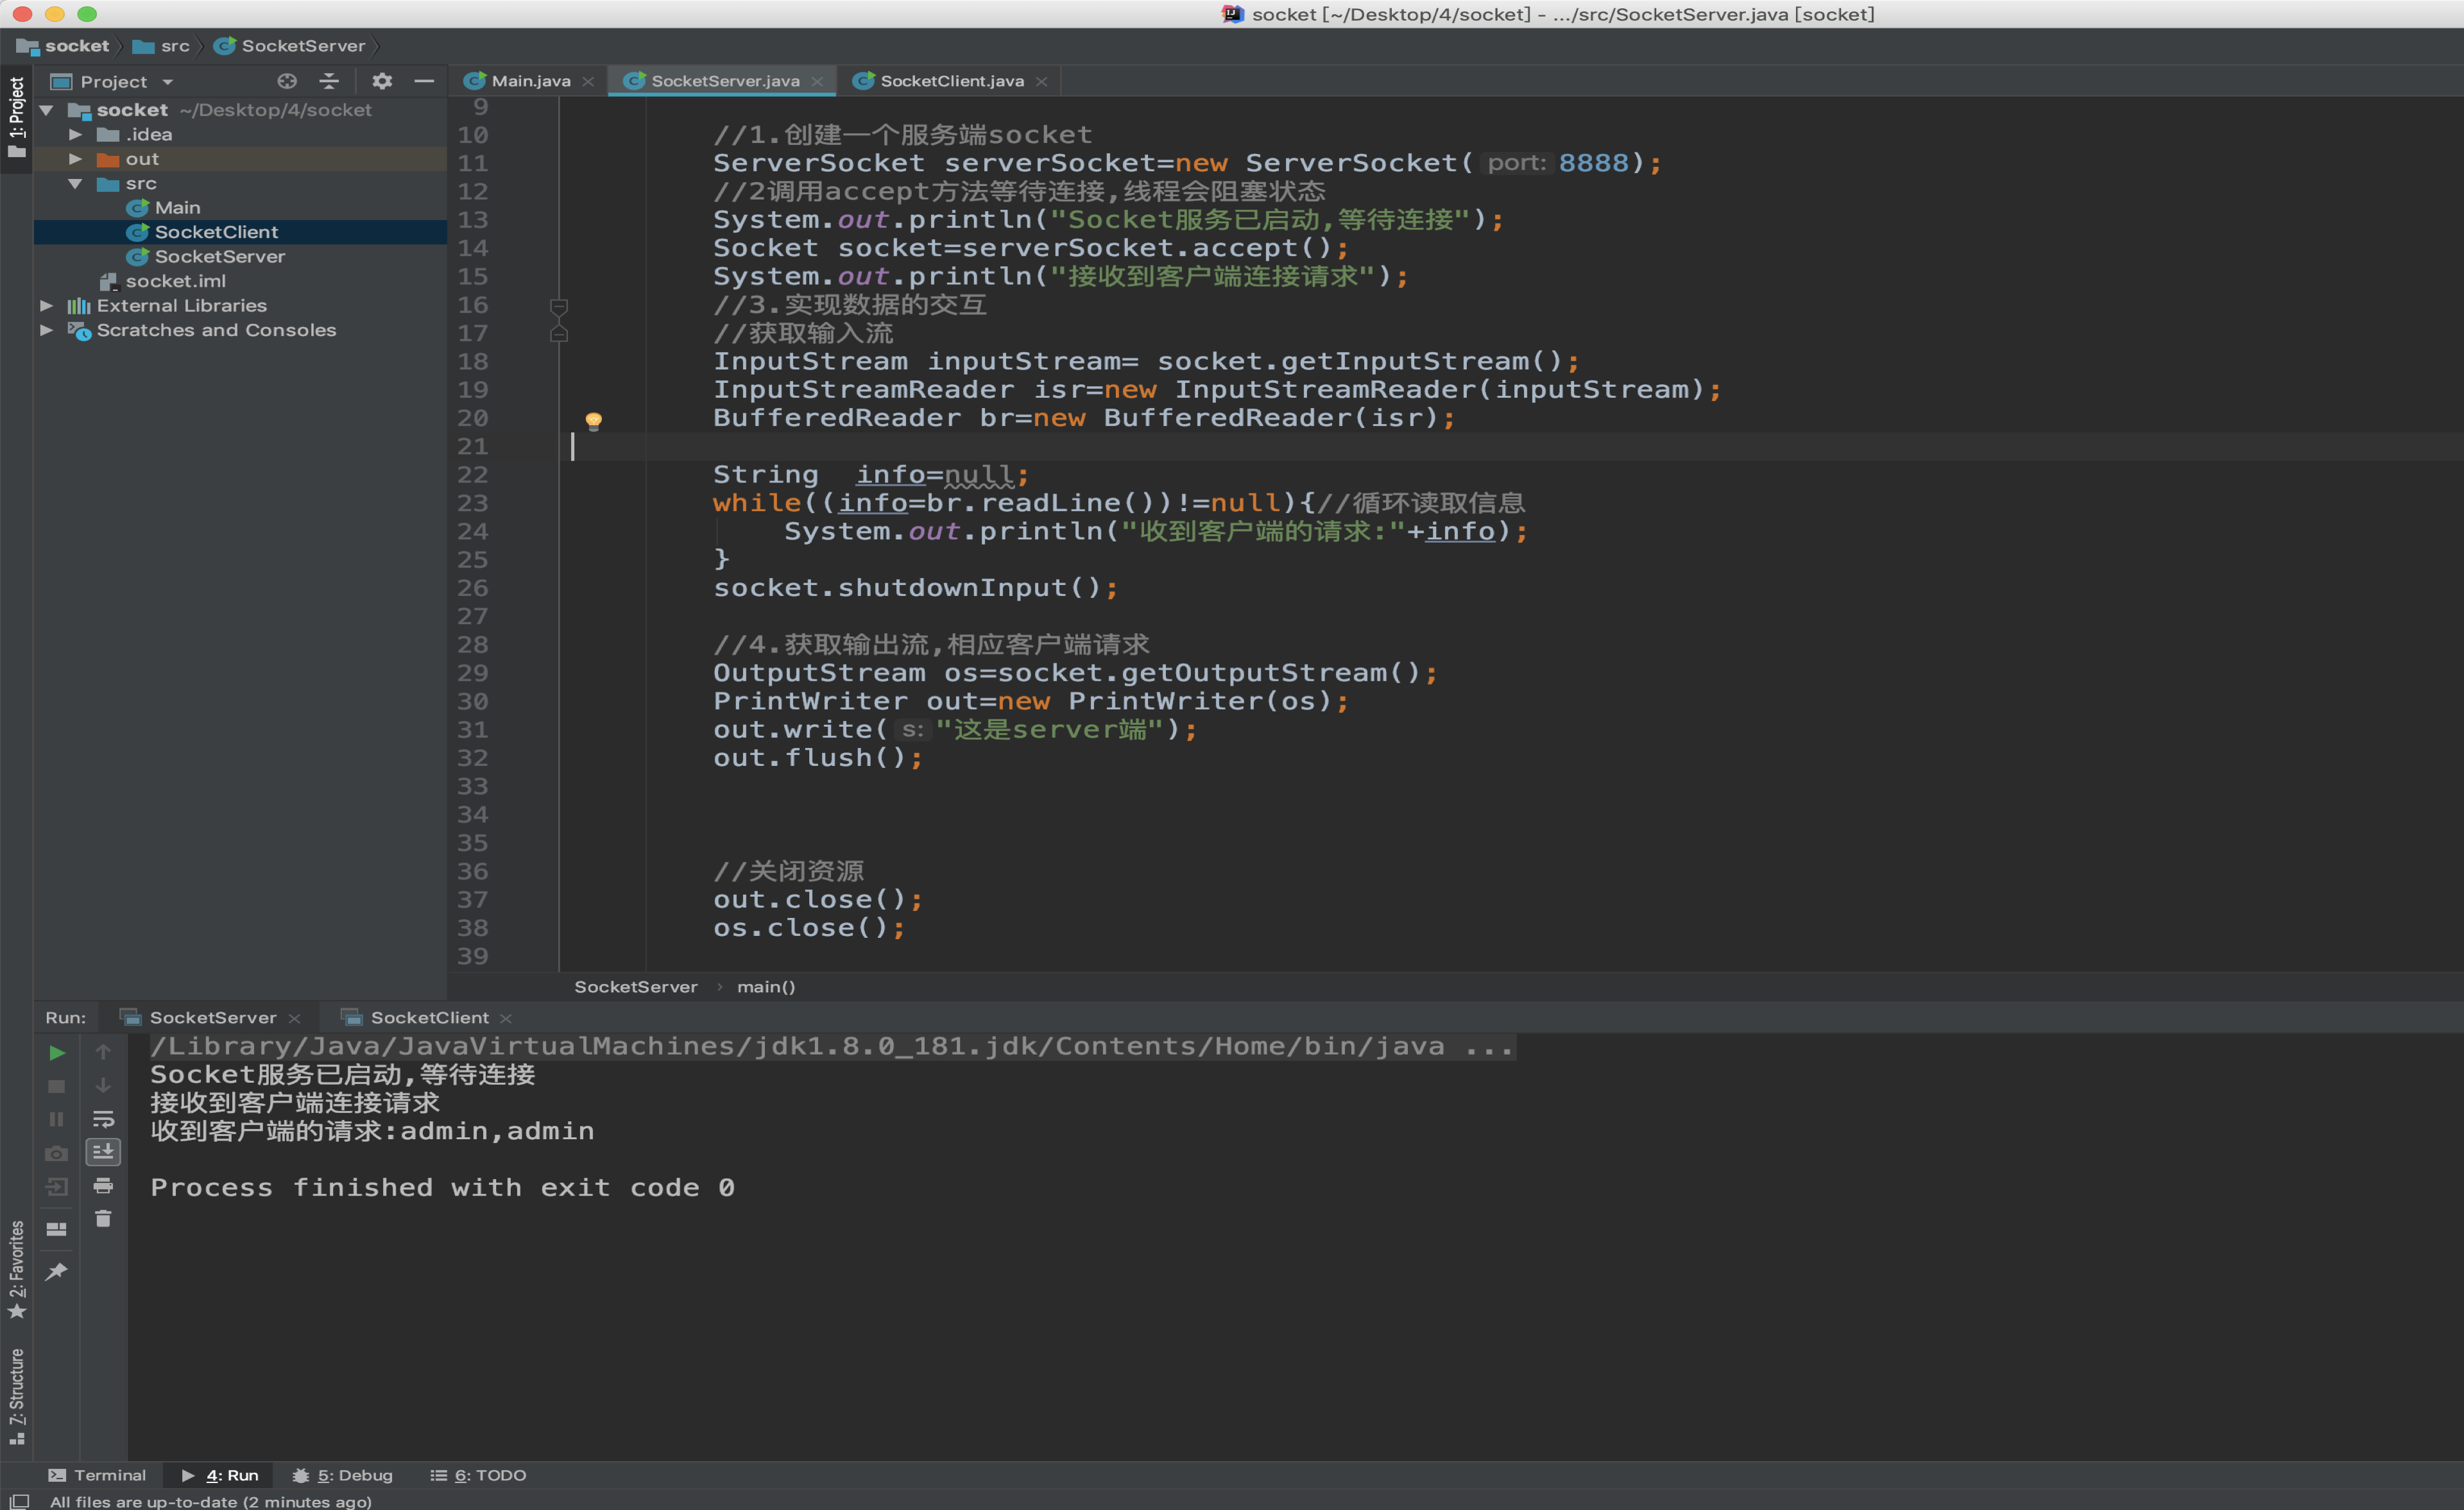Collapse the src folder in tree
This screenshot has height=1510, width=2464.
(75, 184)
